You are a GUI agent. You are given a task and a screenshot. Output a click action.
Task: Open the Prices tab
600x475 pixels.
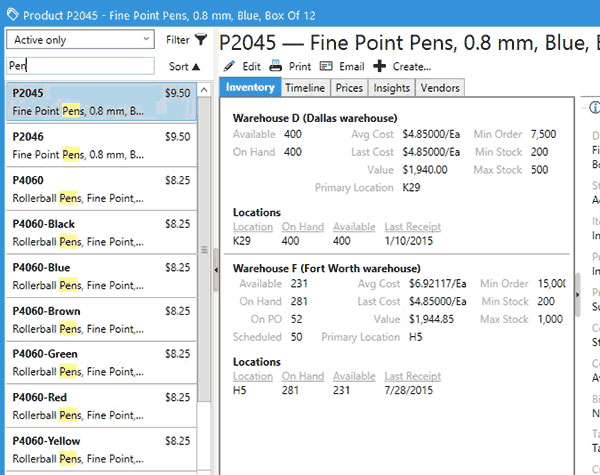click(x=349, y=88)
